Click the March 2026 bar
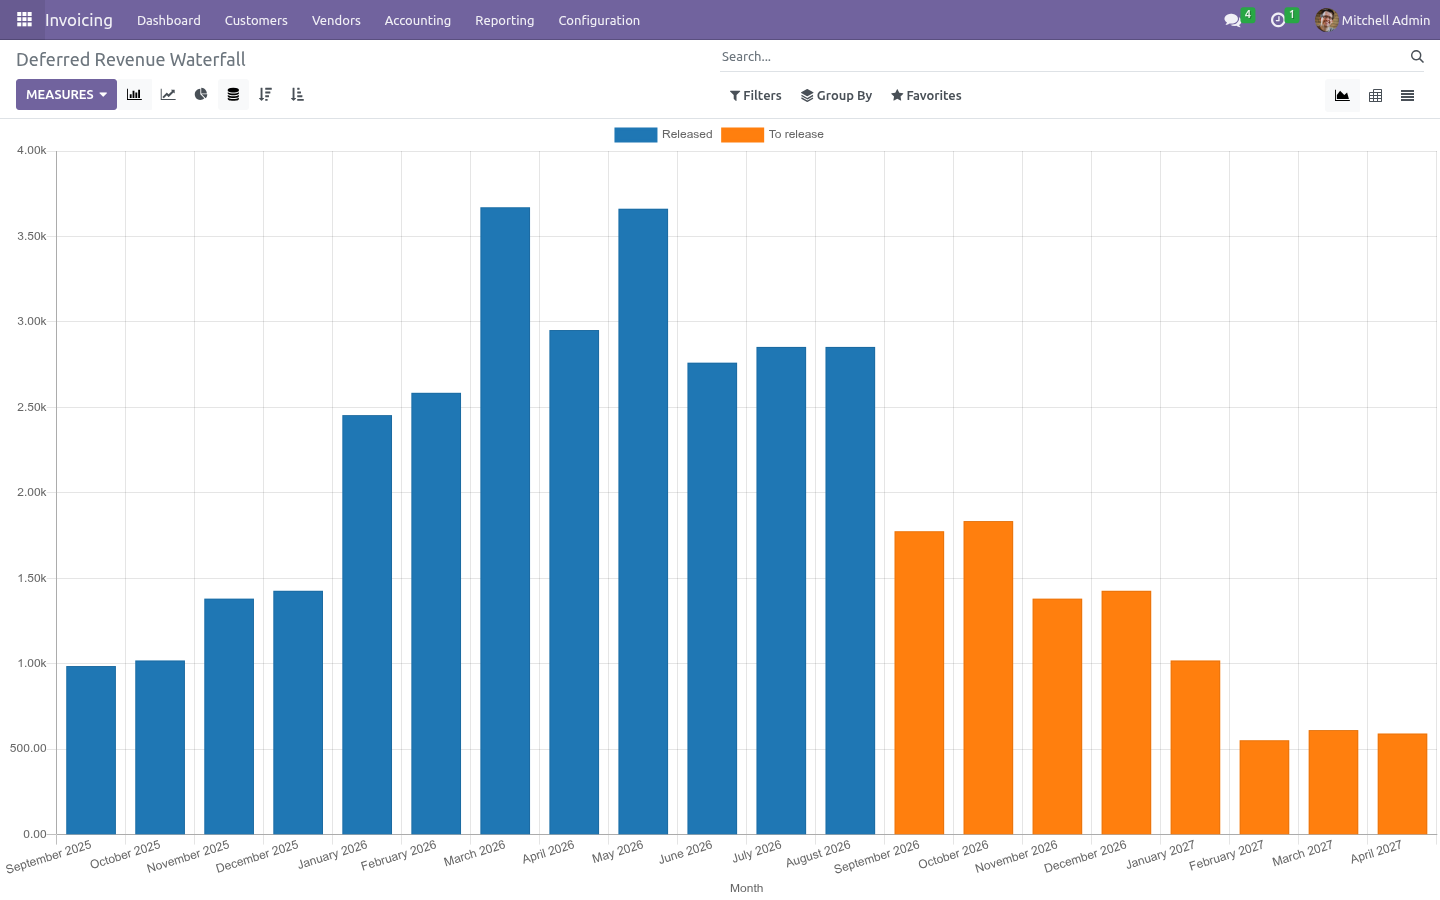 click(505, 521)
